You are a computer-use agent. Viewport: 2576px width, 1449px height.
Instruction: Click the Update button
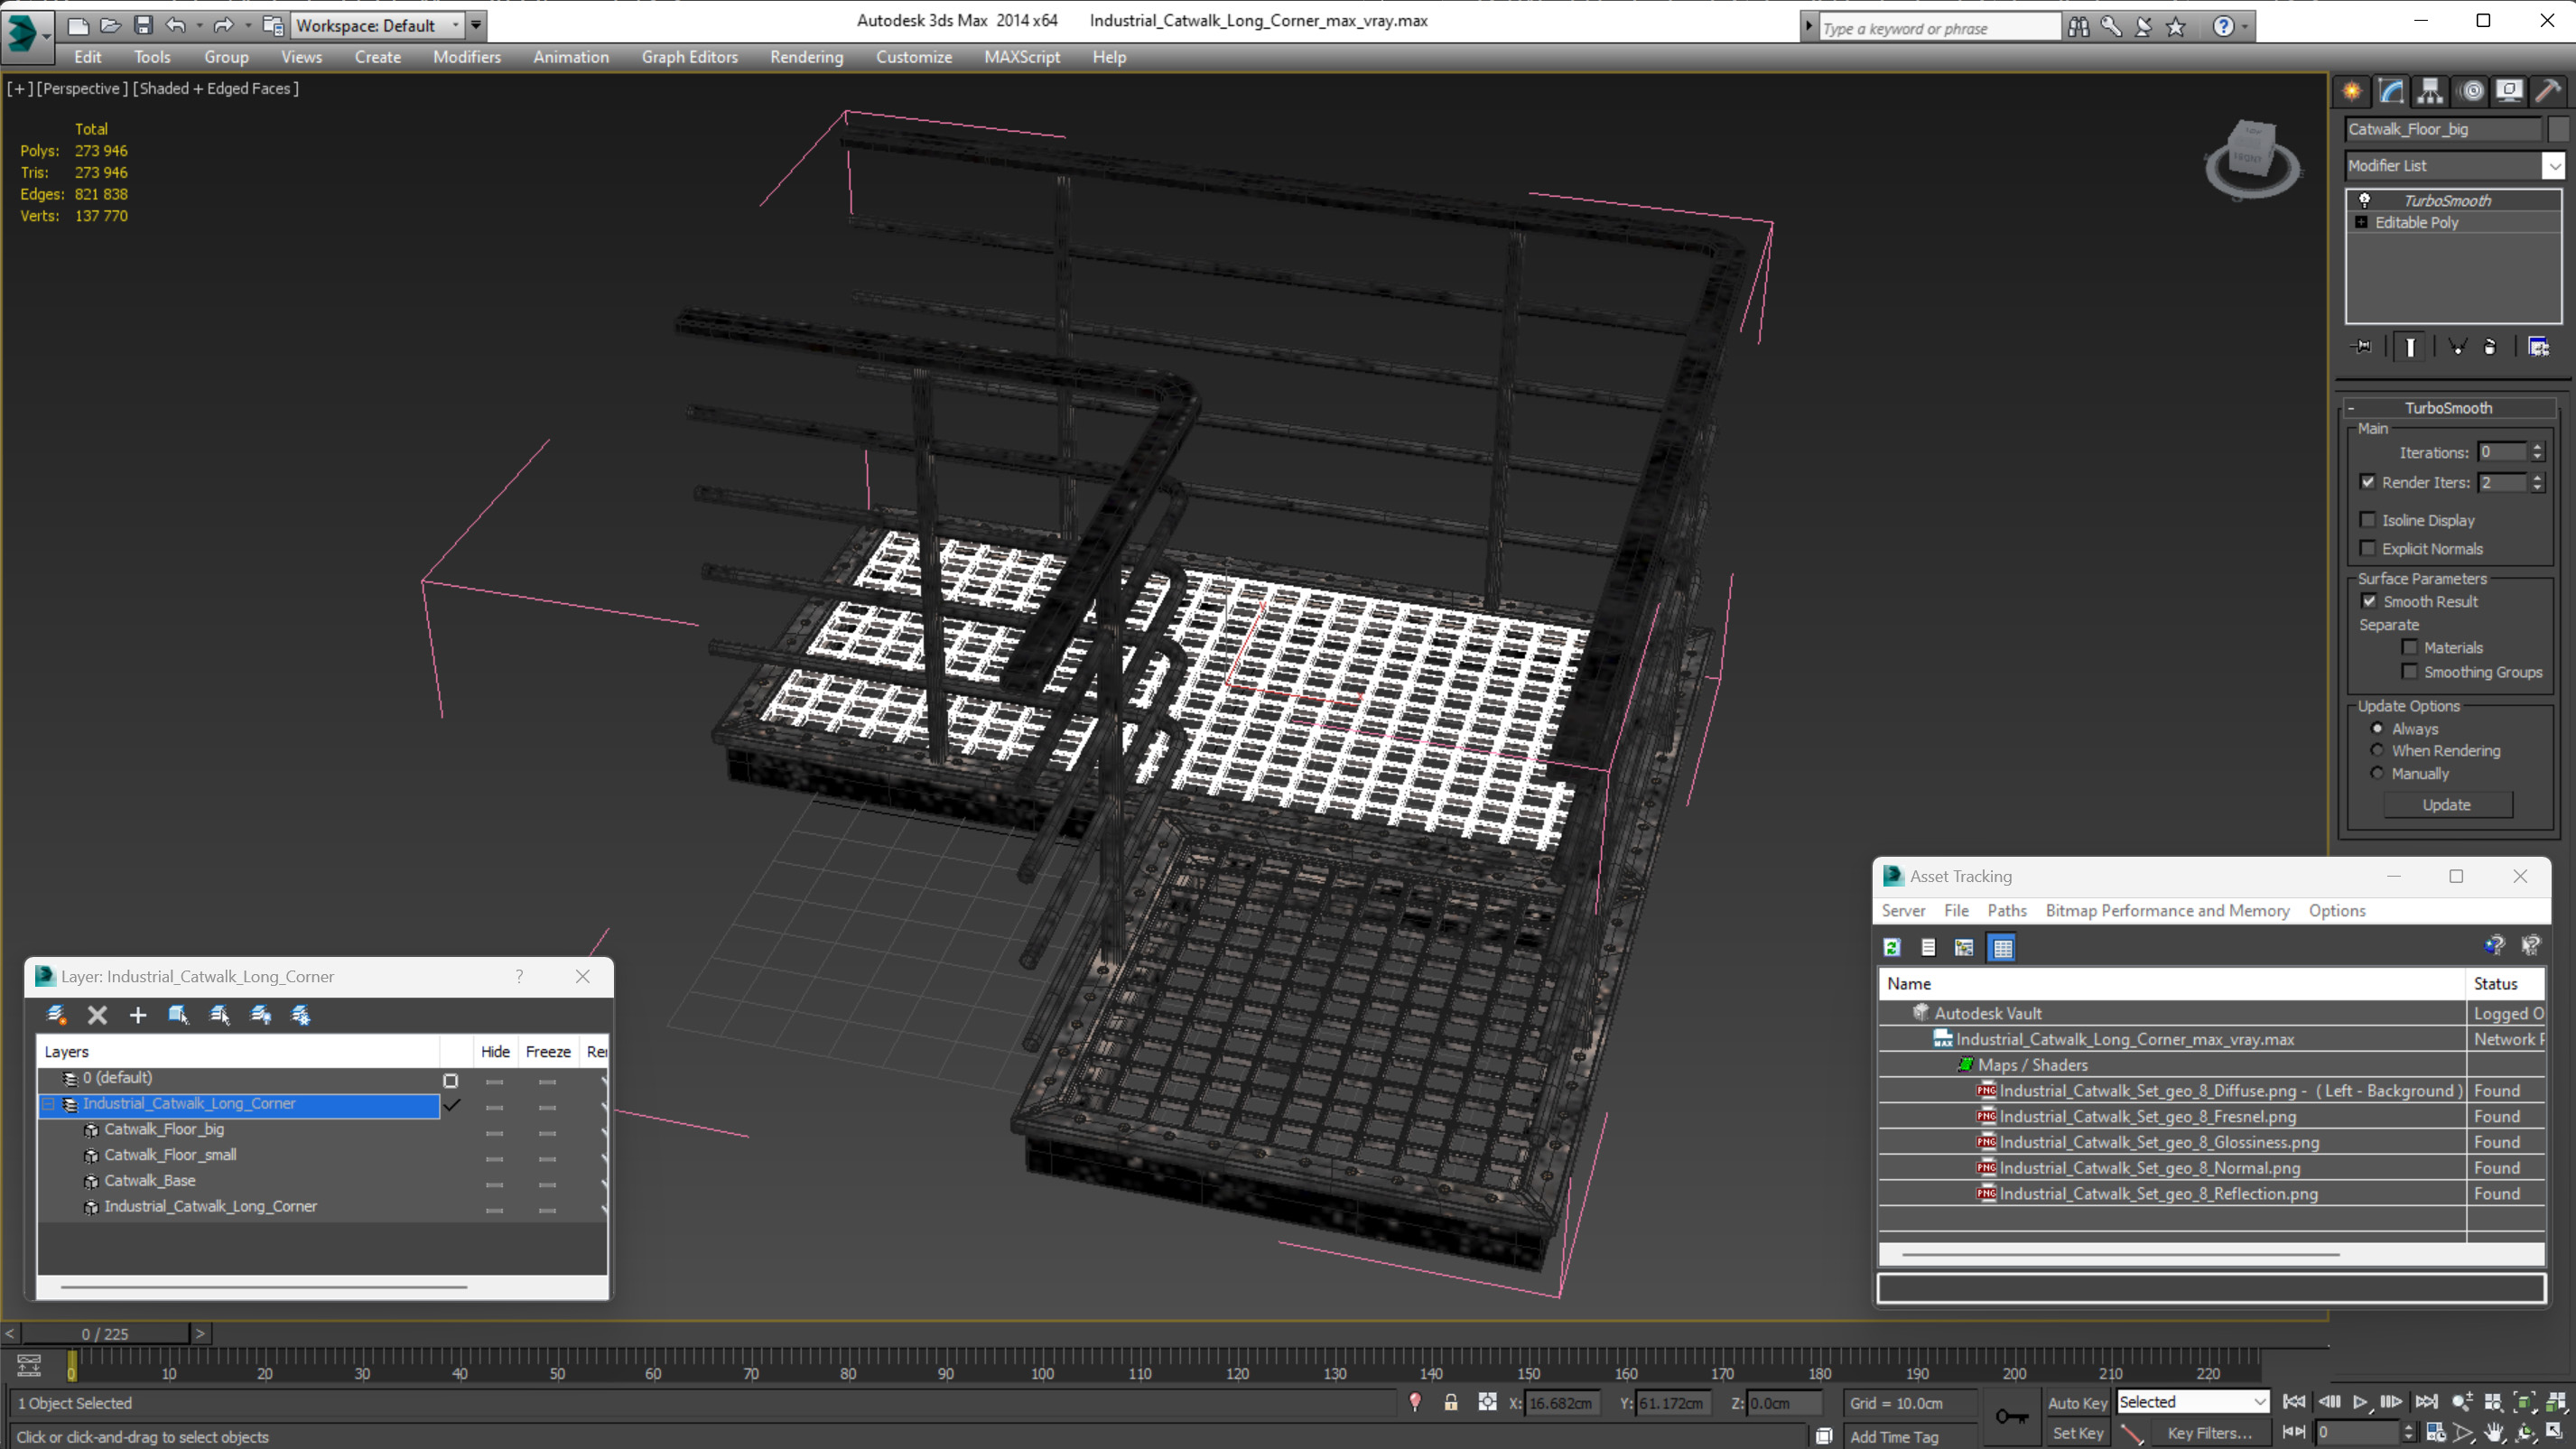(x=2446, y=805)
